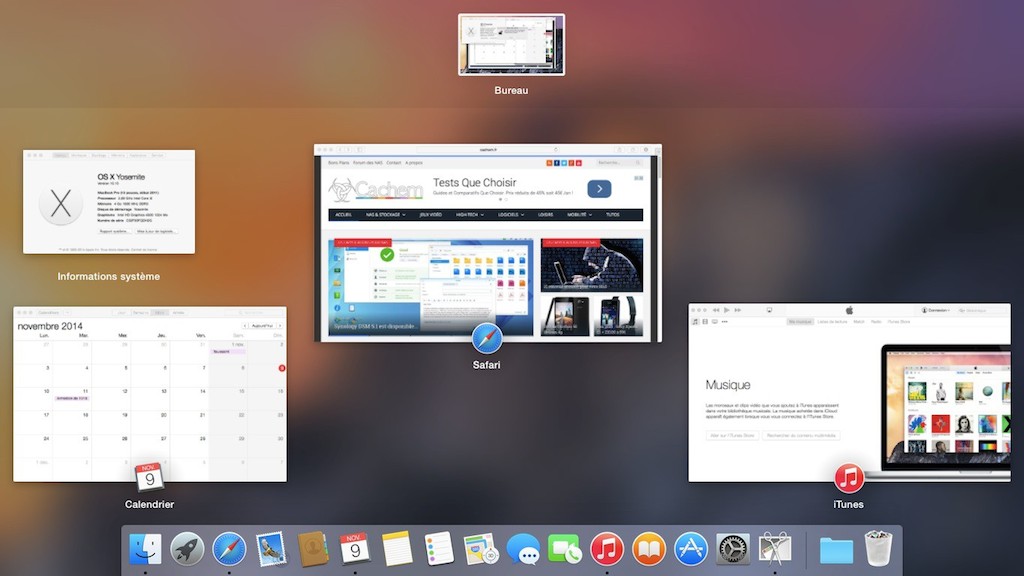Click the Calendrier window label
Image resolution: width=1024 pixels, height=576 pixels.
click(x=150, y=504)
